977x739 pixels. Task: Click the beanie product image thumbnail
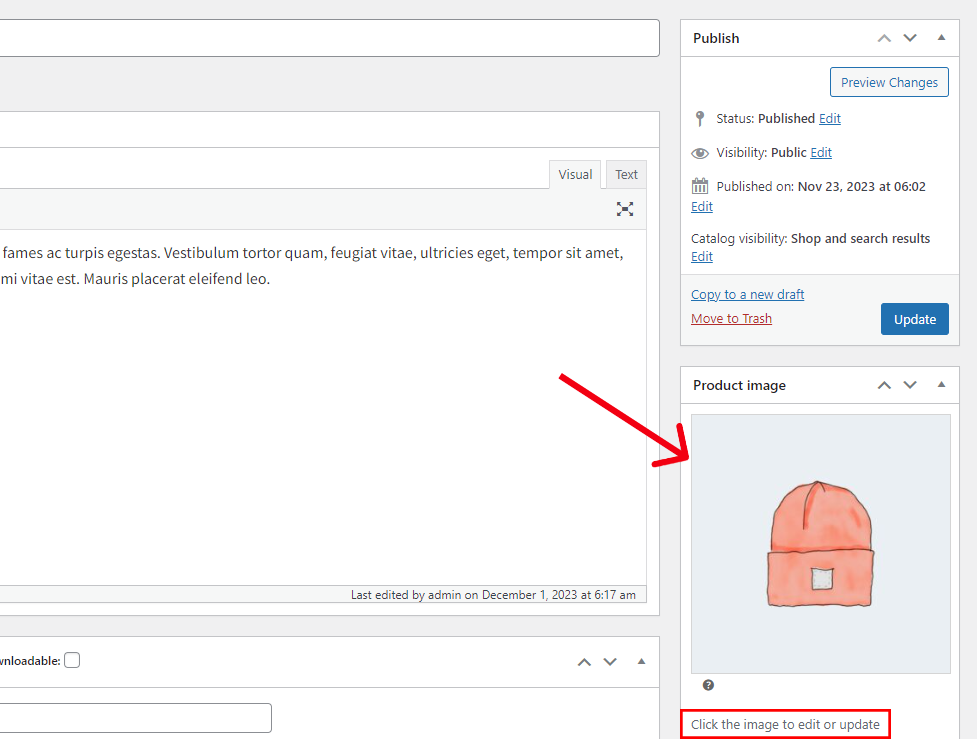tap(821, 544)
